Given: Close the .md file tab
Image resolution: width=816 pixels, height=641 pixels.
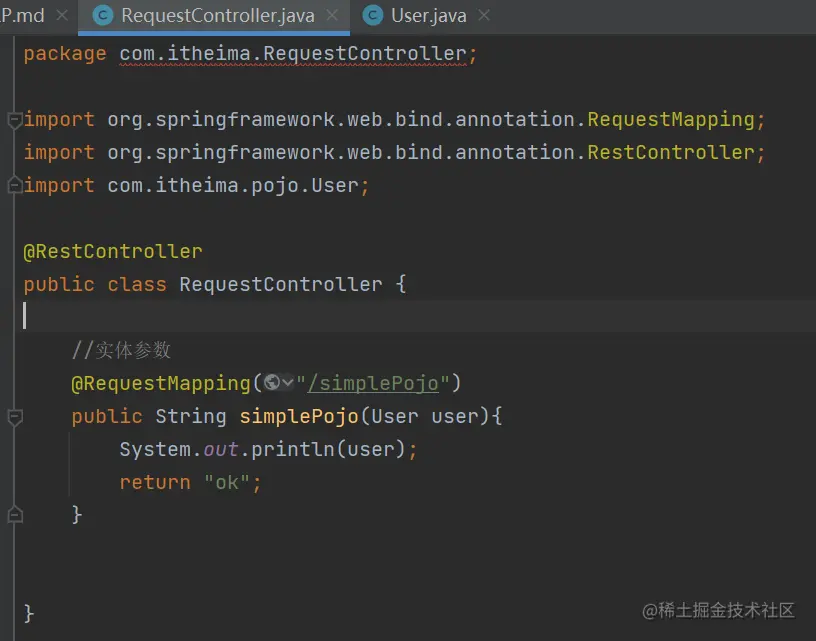Looking at the screenshot, I should click(62, 16).
